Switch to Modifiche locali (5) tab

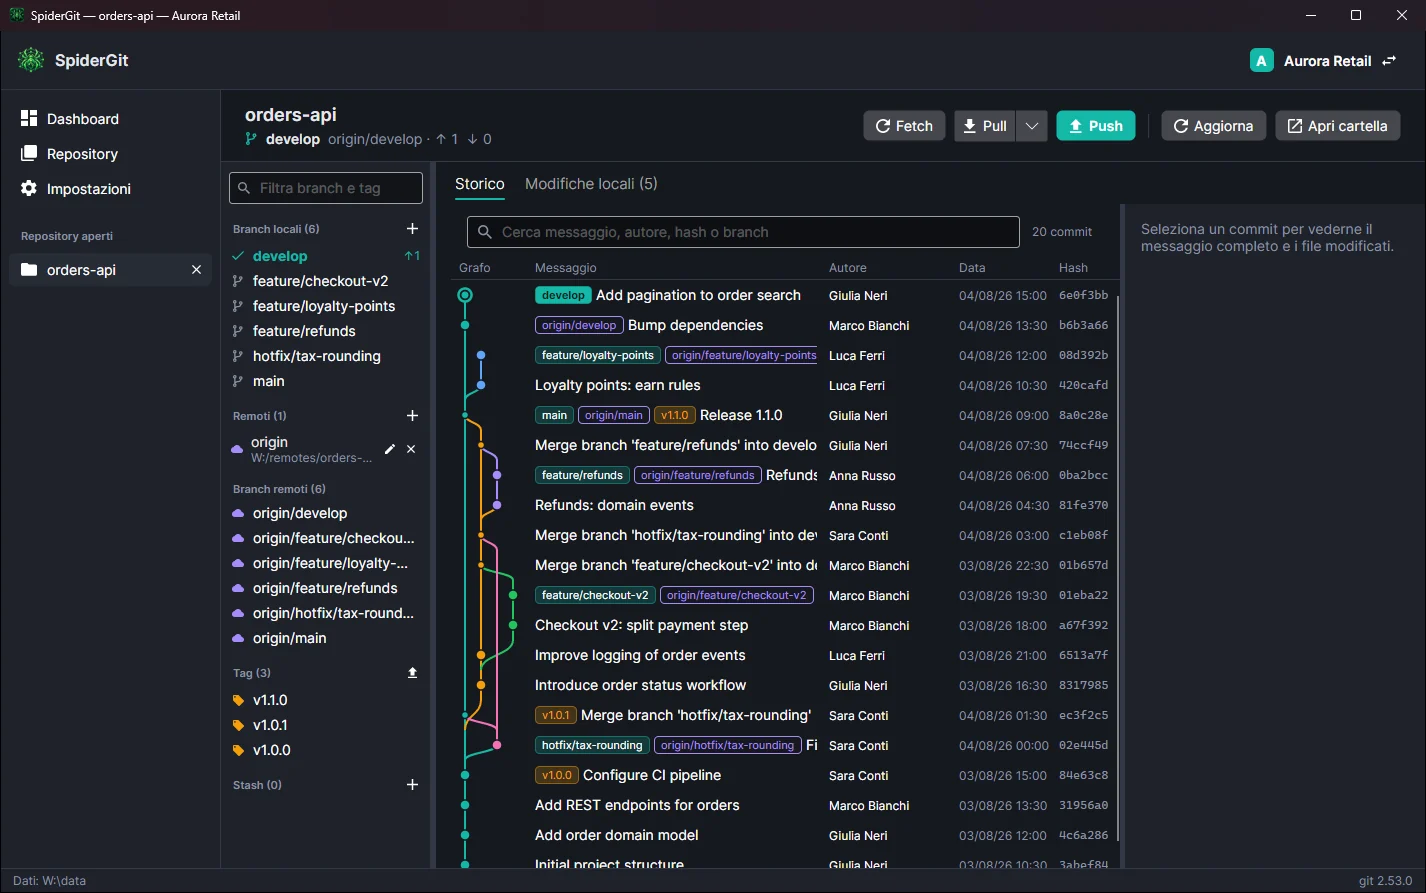coord(591,184)
